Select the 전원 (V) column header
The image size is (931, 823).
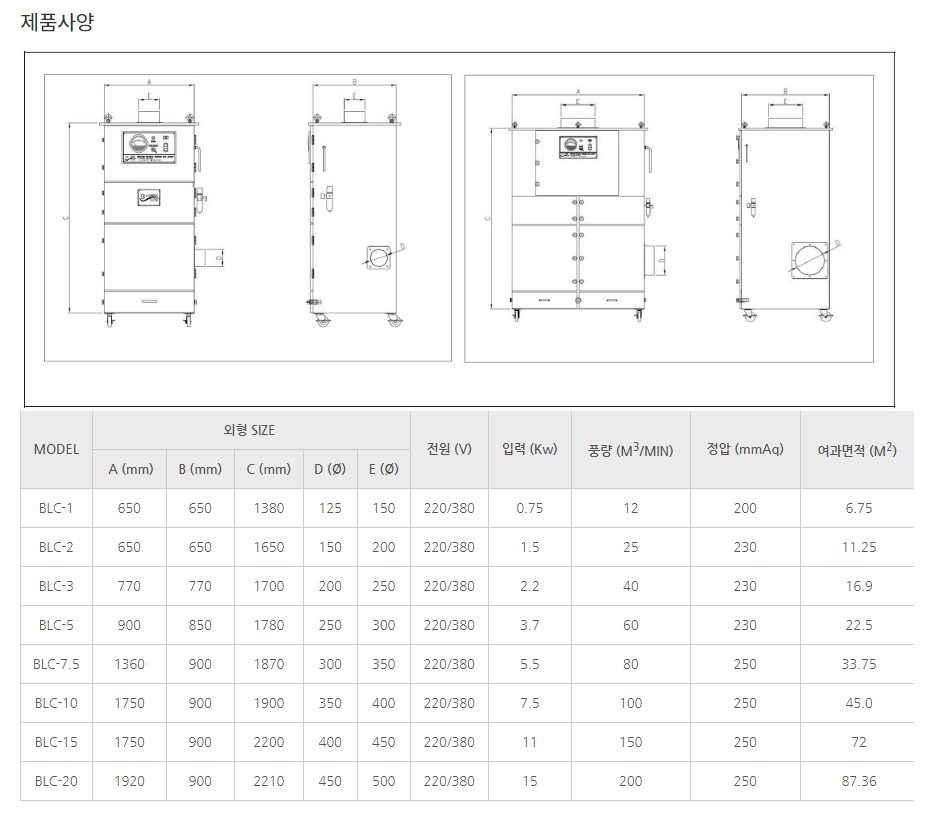click(449, 450)
